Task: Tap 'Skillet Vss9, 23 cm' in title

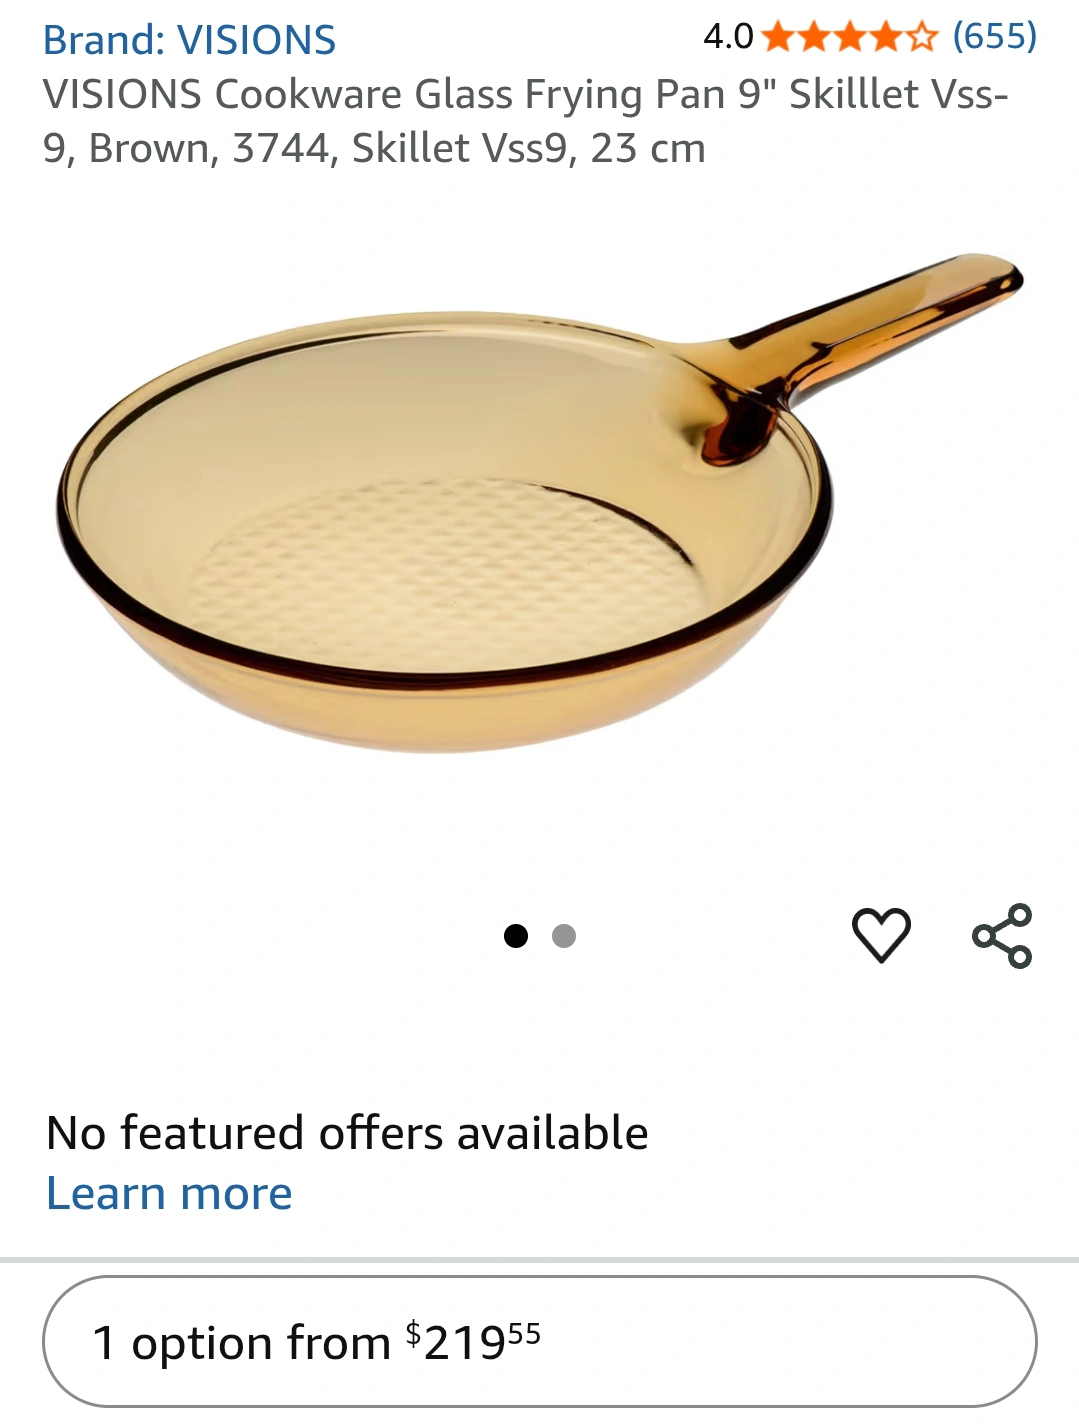Action: click(x=529, y=148)
